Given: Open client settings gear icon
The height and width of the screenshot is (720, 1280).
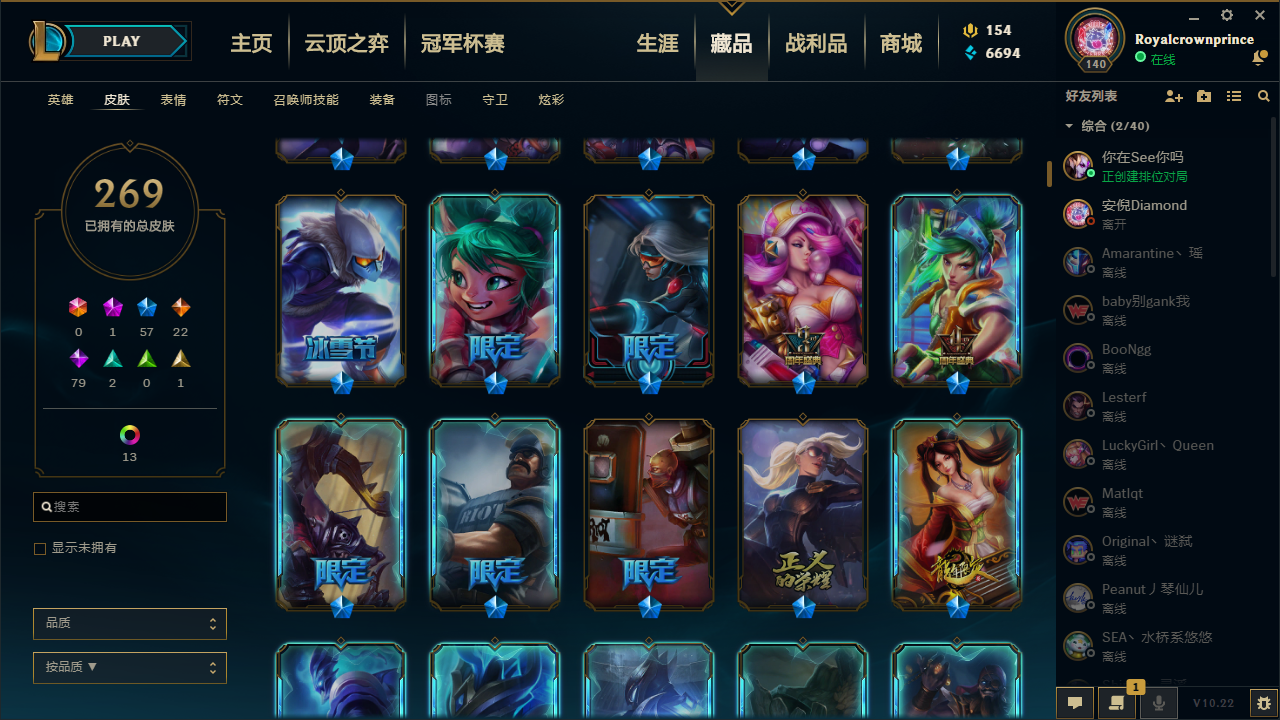Looking at the screenshot, I should pyautogui.click(x=1227, y=15).
